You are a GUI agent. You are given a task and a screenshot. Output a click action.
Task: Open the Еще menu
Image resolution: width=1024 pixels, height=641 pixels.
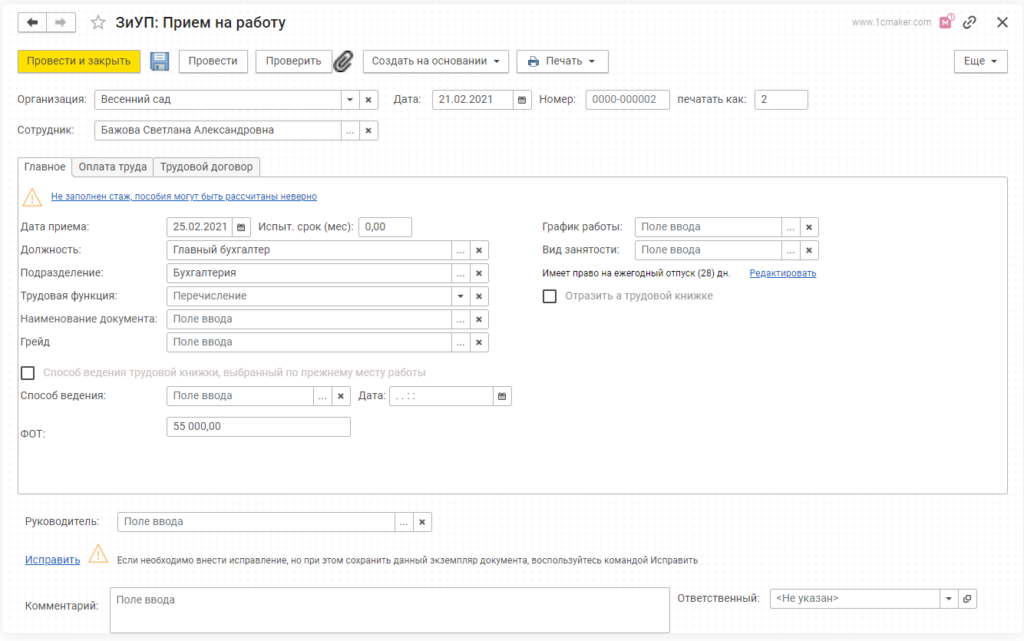click(980, 62)
